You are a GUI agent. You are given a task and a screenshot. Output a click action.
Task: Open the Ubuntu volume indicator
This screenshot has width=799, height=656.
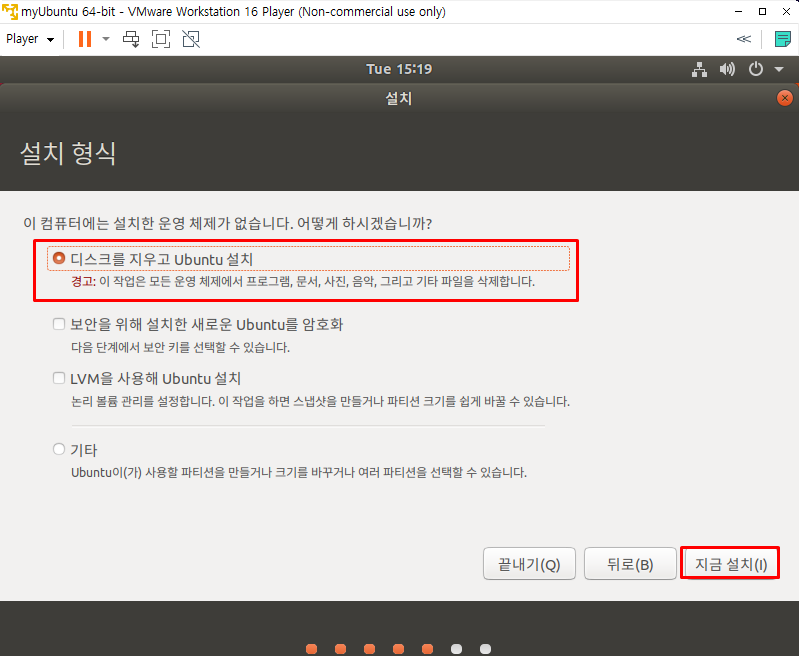click(727, 69)
